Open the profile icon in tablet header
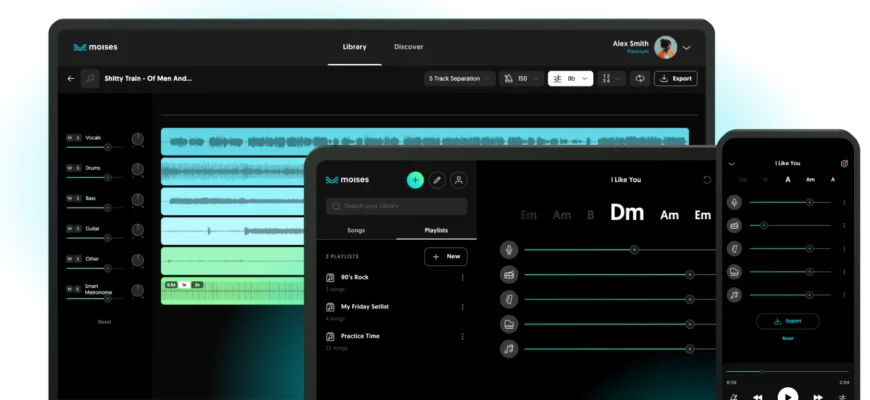870x400 pixels. (458, 180)
